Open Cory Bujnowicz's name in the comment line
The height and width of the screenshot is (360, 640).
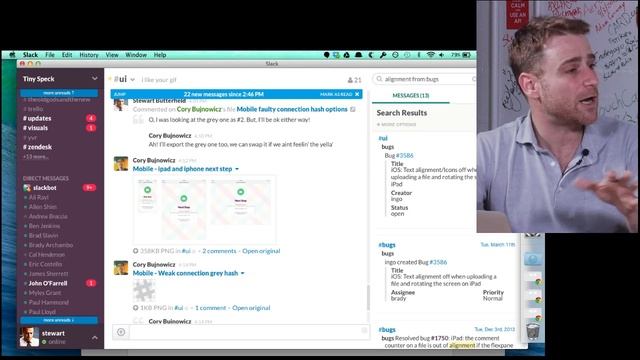(199, 109)
